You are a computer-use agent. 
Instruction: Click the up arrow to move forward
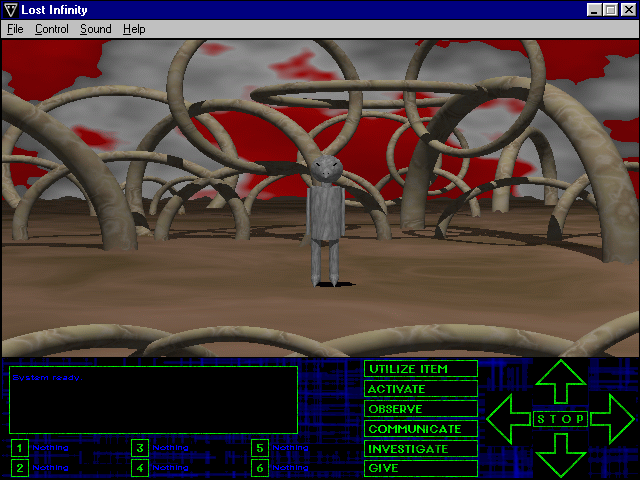[560, 382]
